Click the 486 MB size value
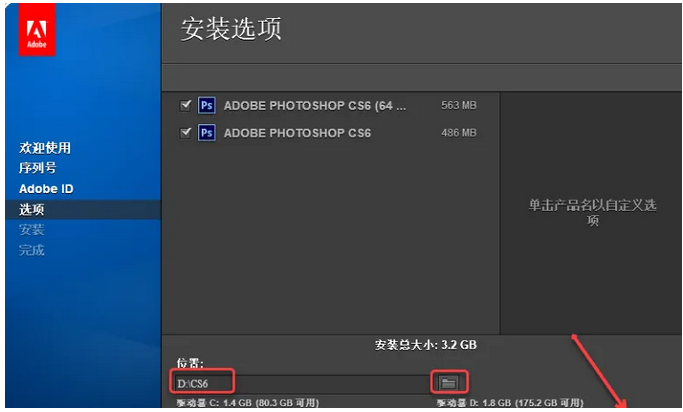 tap(459, 132)
